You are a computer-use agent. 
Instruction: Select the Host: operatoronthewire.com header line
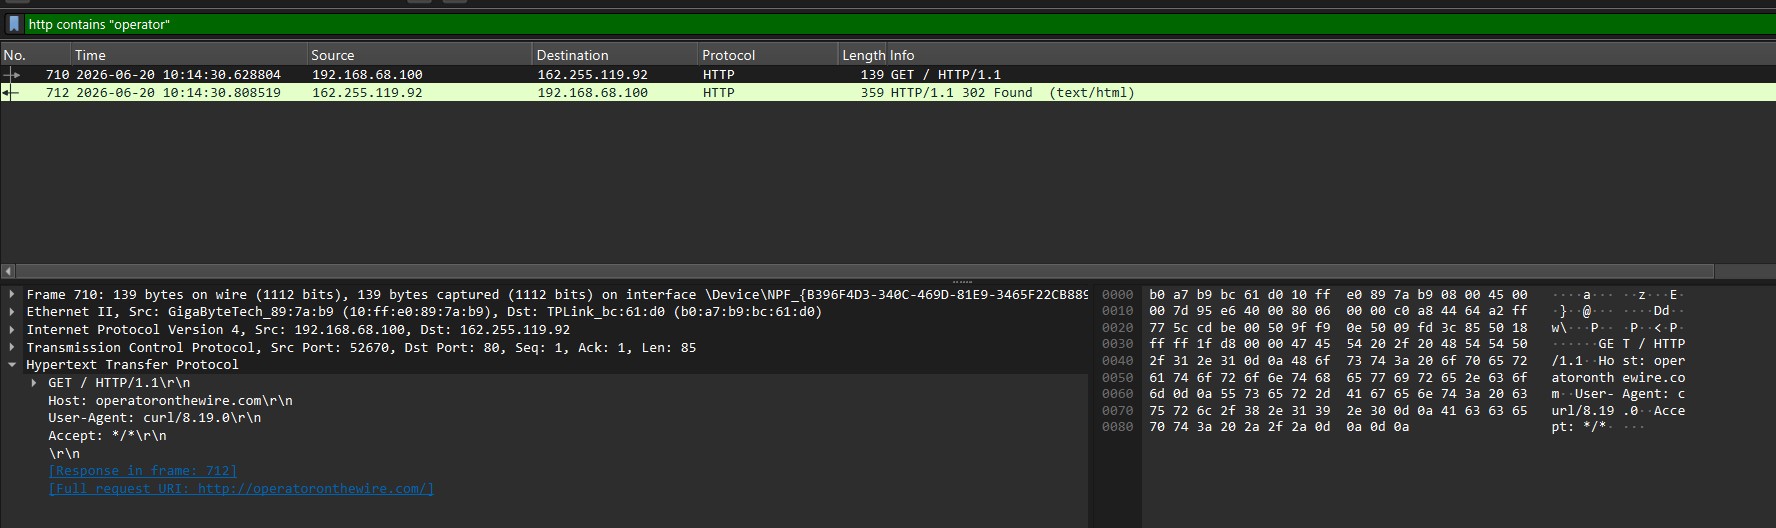pyautogui.click(x=171, y=401)
